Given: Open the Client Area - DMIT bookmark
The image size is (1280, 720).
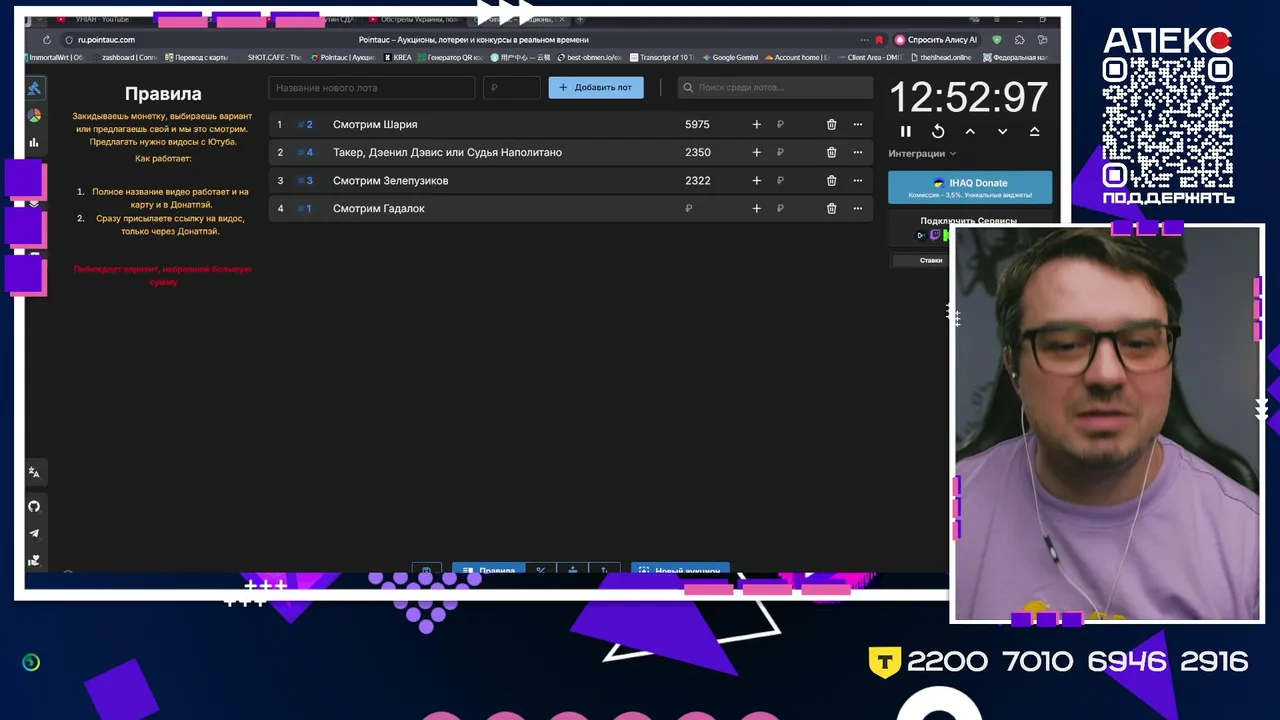Looking at the screenshot, I should 870,57.
